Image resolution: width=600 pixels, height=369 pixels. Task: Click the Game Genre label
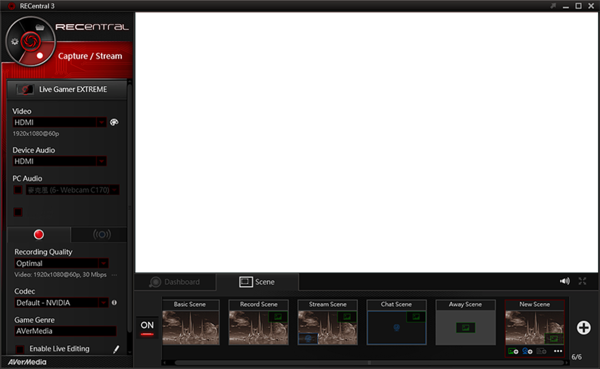tap(34, 320)
